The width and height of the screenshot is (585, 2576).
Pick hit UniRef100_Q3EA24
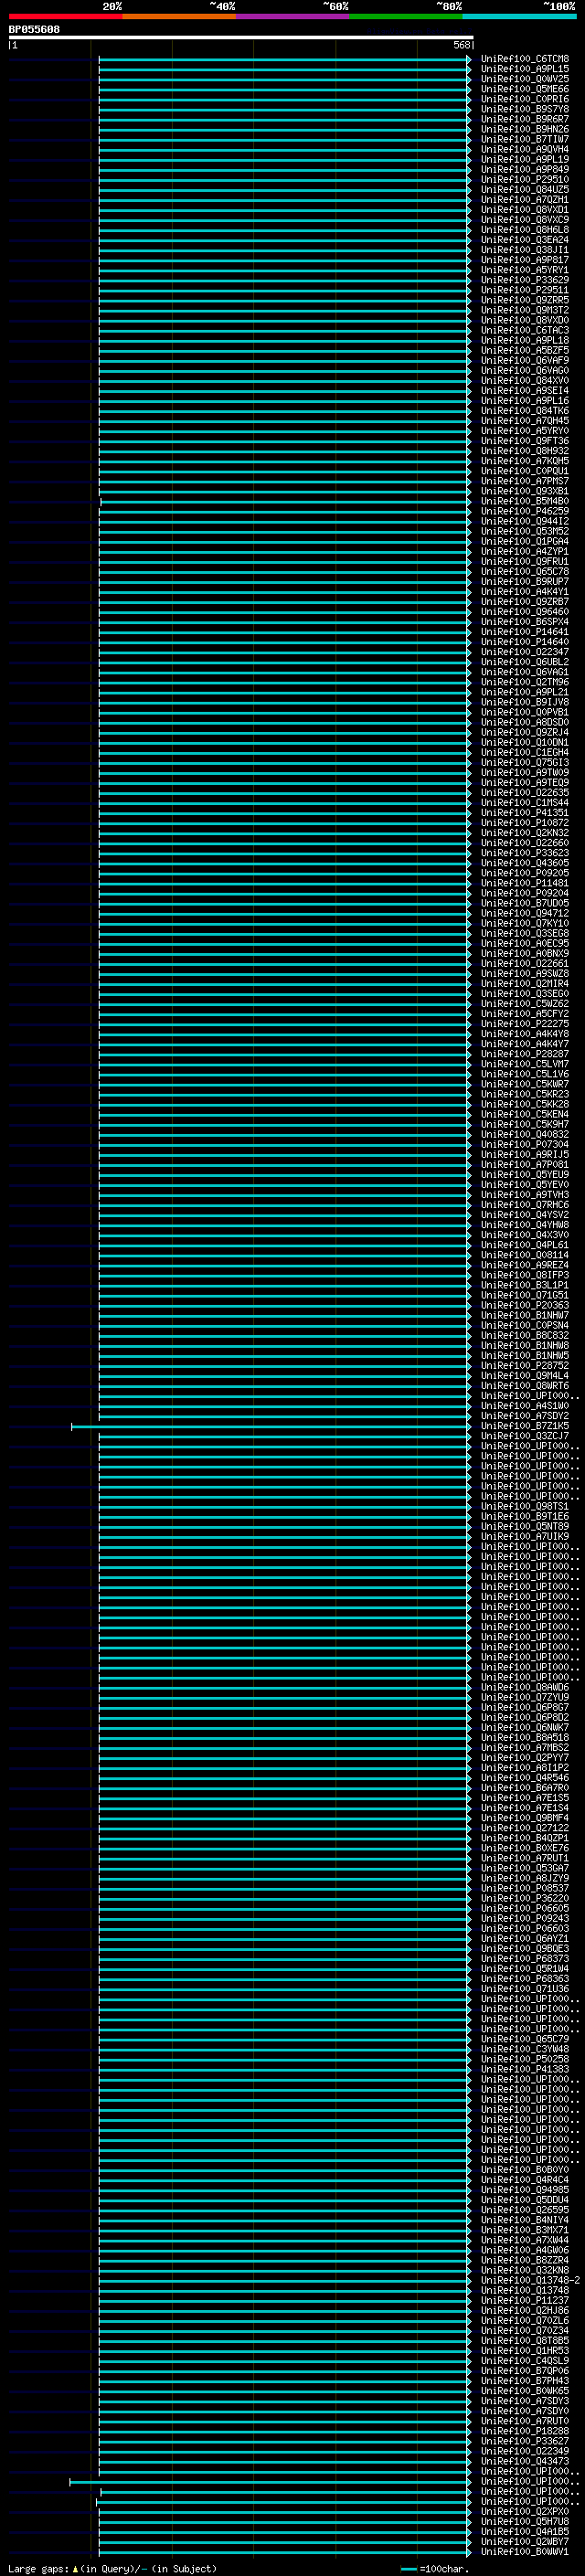click(x=524, y=240)
